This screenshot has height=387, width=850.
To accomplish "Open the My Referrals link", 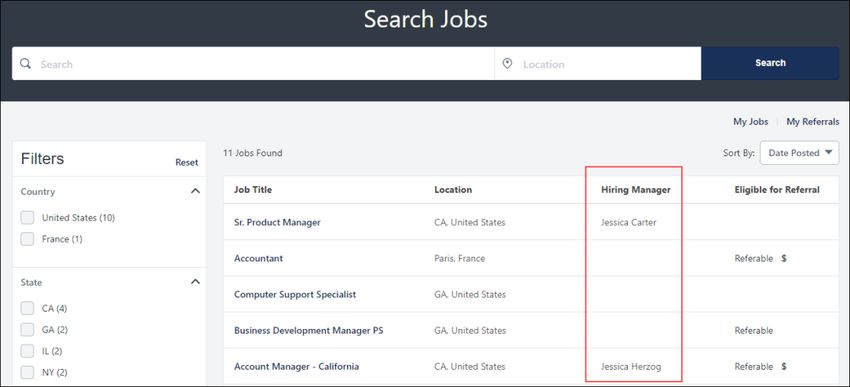I will (813, 122).
